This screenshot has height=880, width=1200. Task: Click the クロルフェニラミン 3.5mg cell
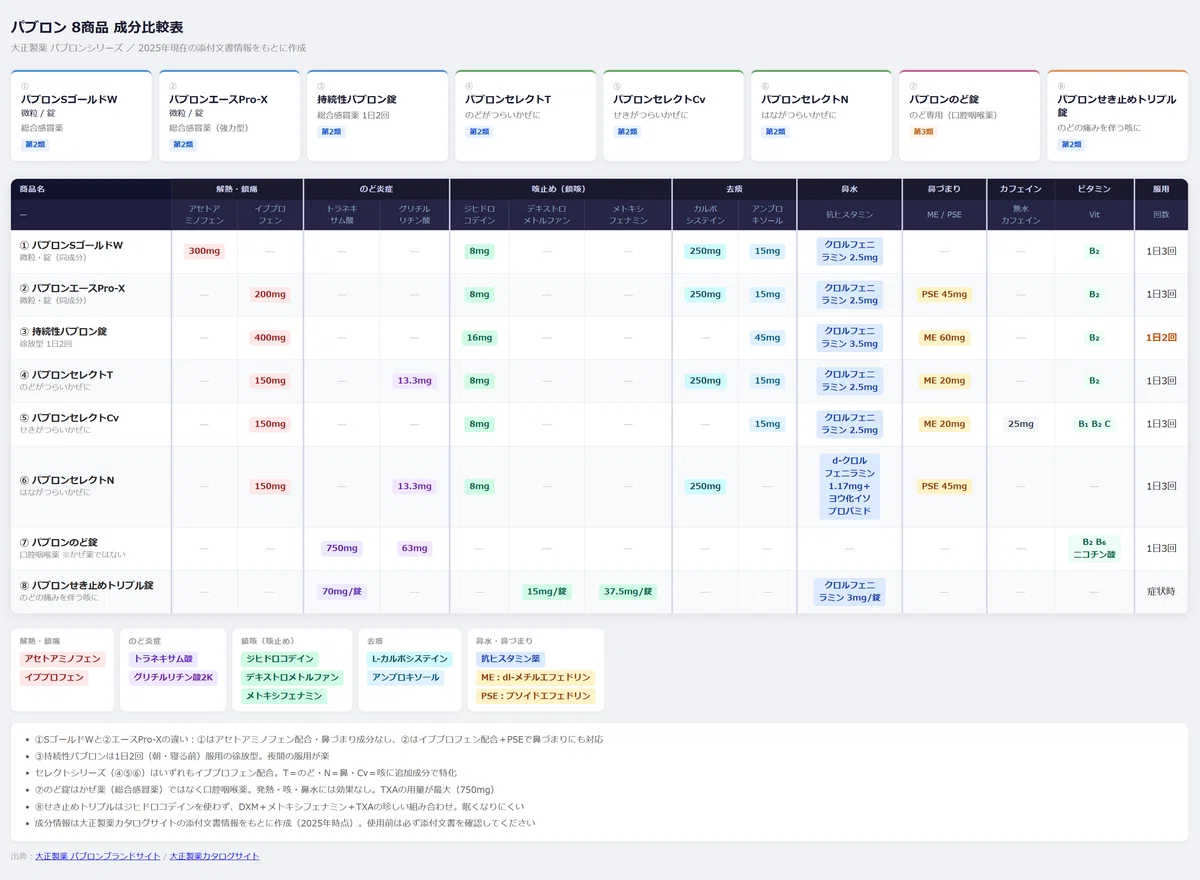[x=849, y=337]
